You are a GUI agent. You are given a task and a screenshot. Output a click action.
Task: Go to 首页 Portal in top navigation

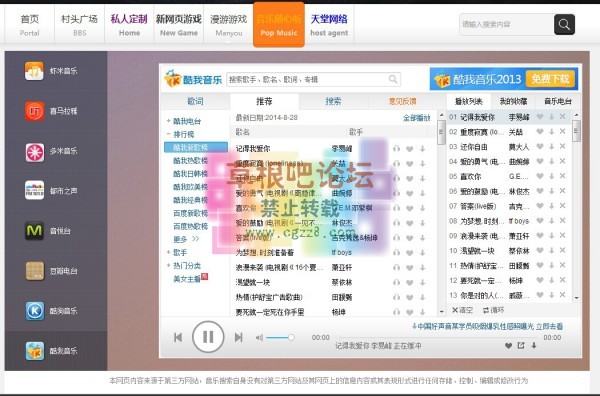coord(29,24)
